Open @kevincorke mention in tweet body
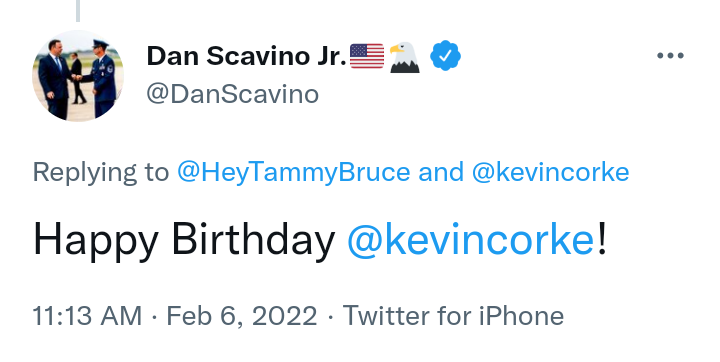 pos(471,239)
